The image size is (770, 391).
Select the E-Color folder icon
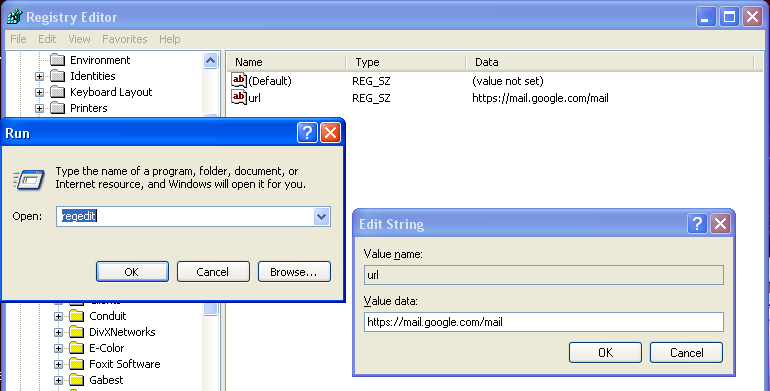(x=77, y=348)
